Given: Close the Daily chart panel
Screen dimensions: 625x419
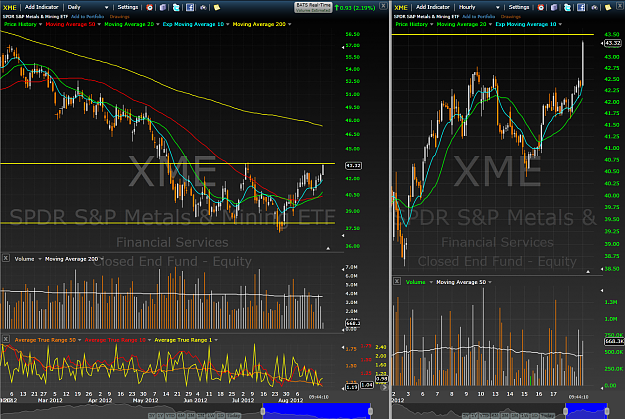Looking at the screenshot, I should click(383, 6).
